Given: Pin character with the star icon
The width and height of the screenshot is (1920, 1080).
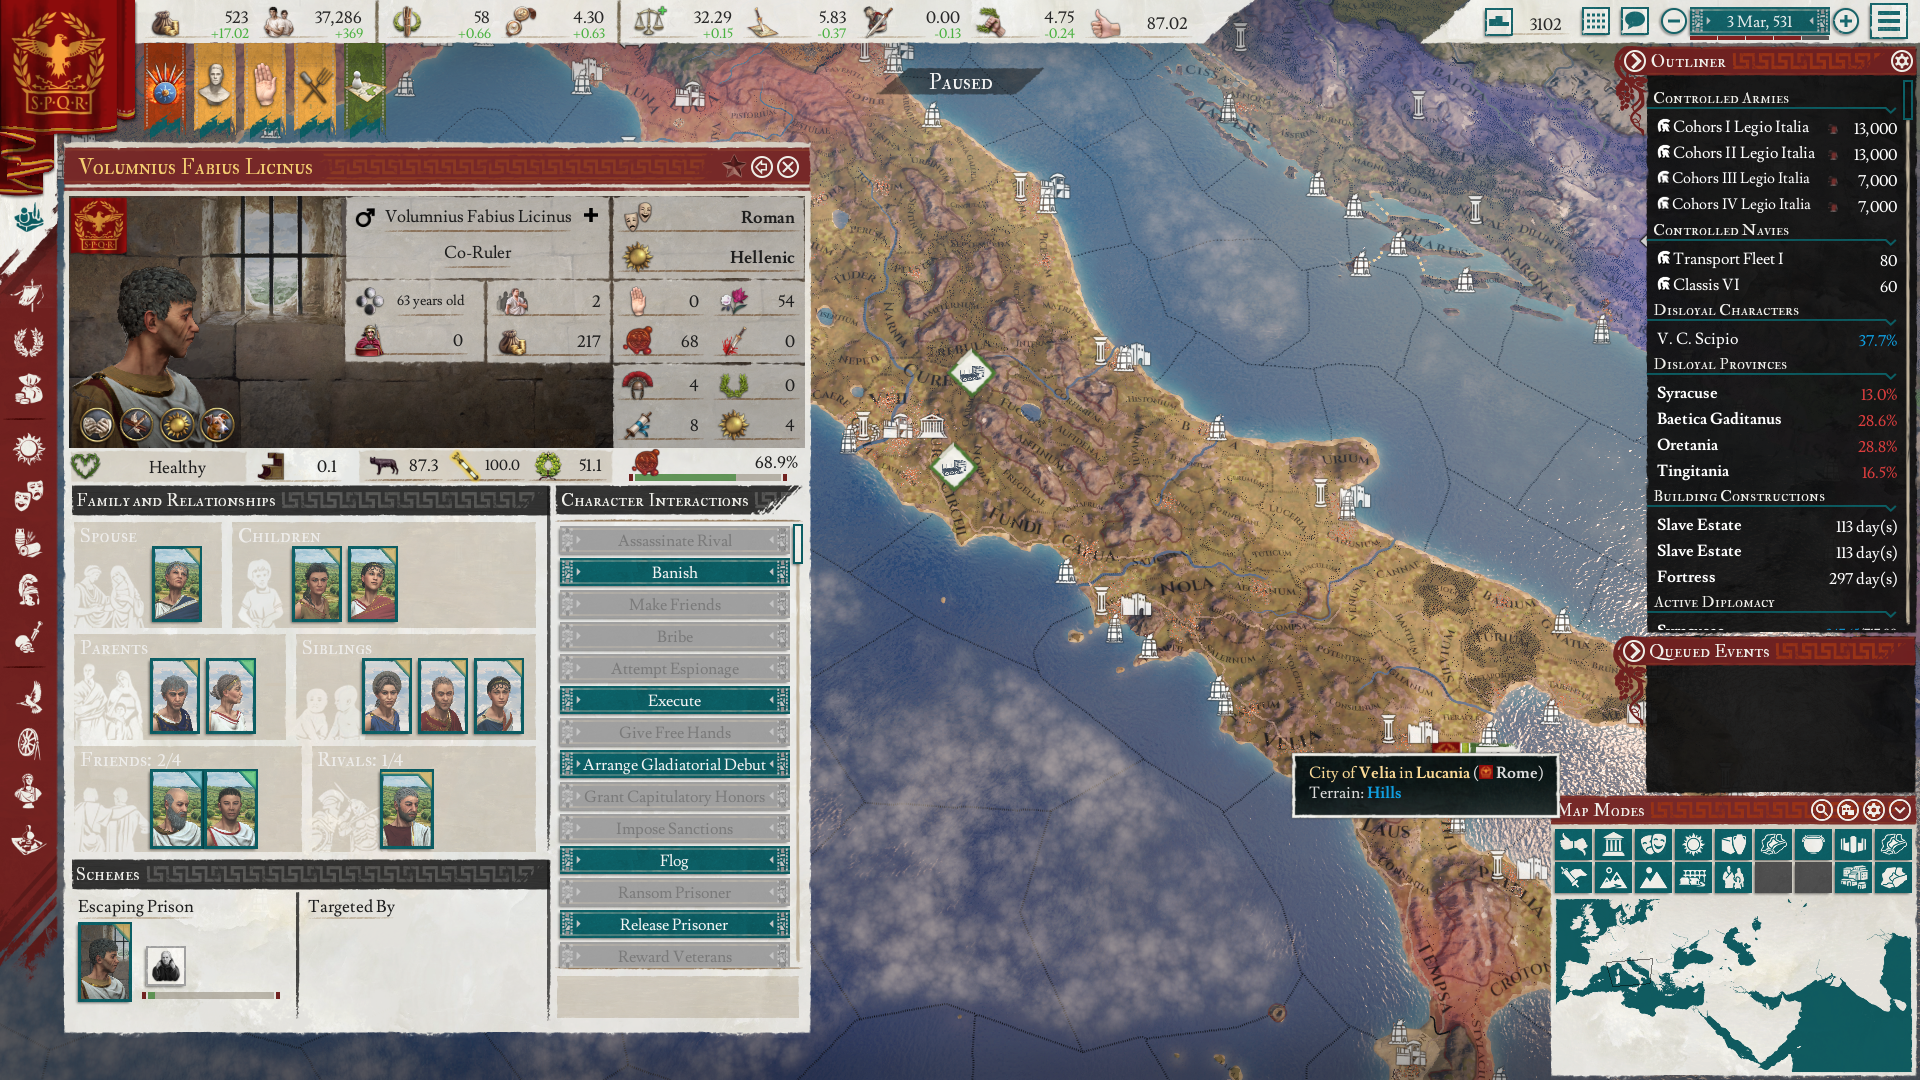Looking at the screenshot, I should pyautogui.click(x=734, y=167).
